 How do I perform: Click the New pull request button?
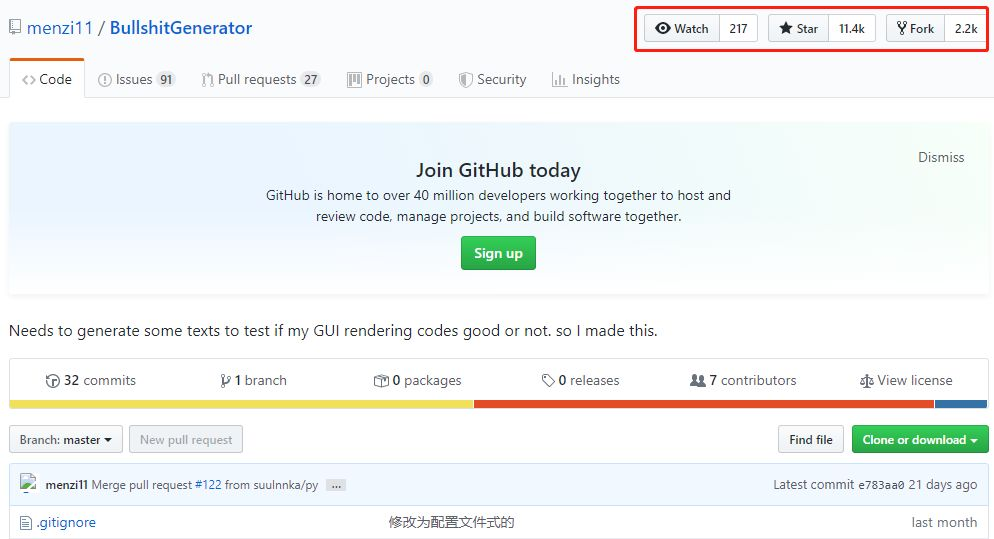186,439
